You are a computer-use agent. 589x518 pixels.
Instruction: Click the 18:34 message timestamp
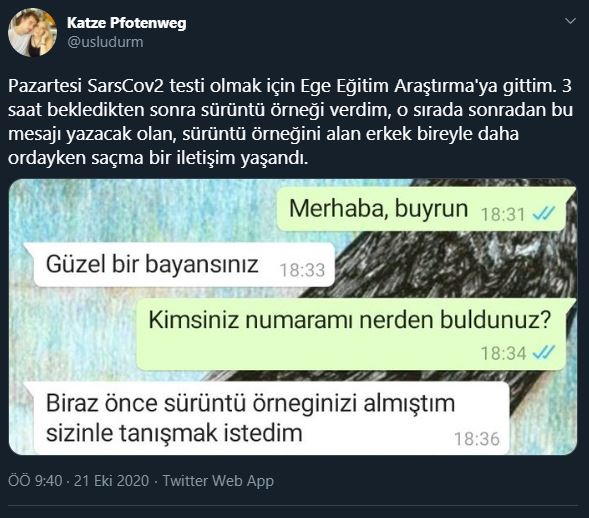click(x=503, y=353)
